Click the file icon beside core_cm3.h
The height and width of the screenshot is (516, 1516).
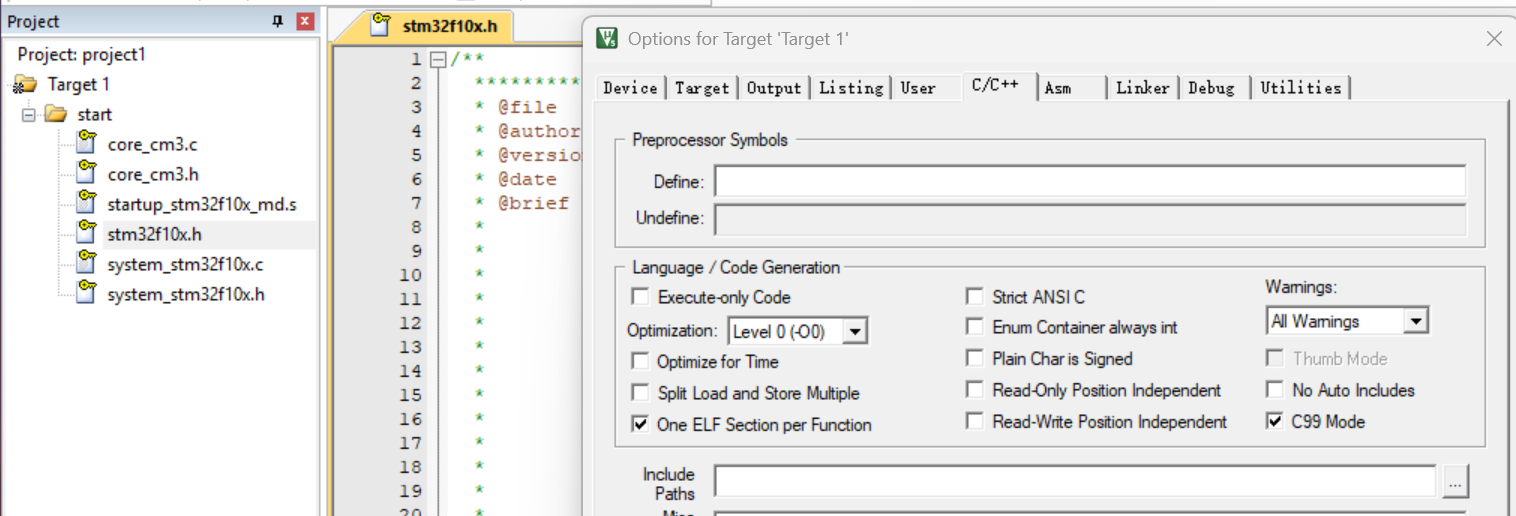pyautogui.click(x=87, y=173)
